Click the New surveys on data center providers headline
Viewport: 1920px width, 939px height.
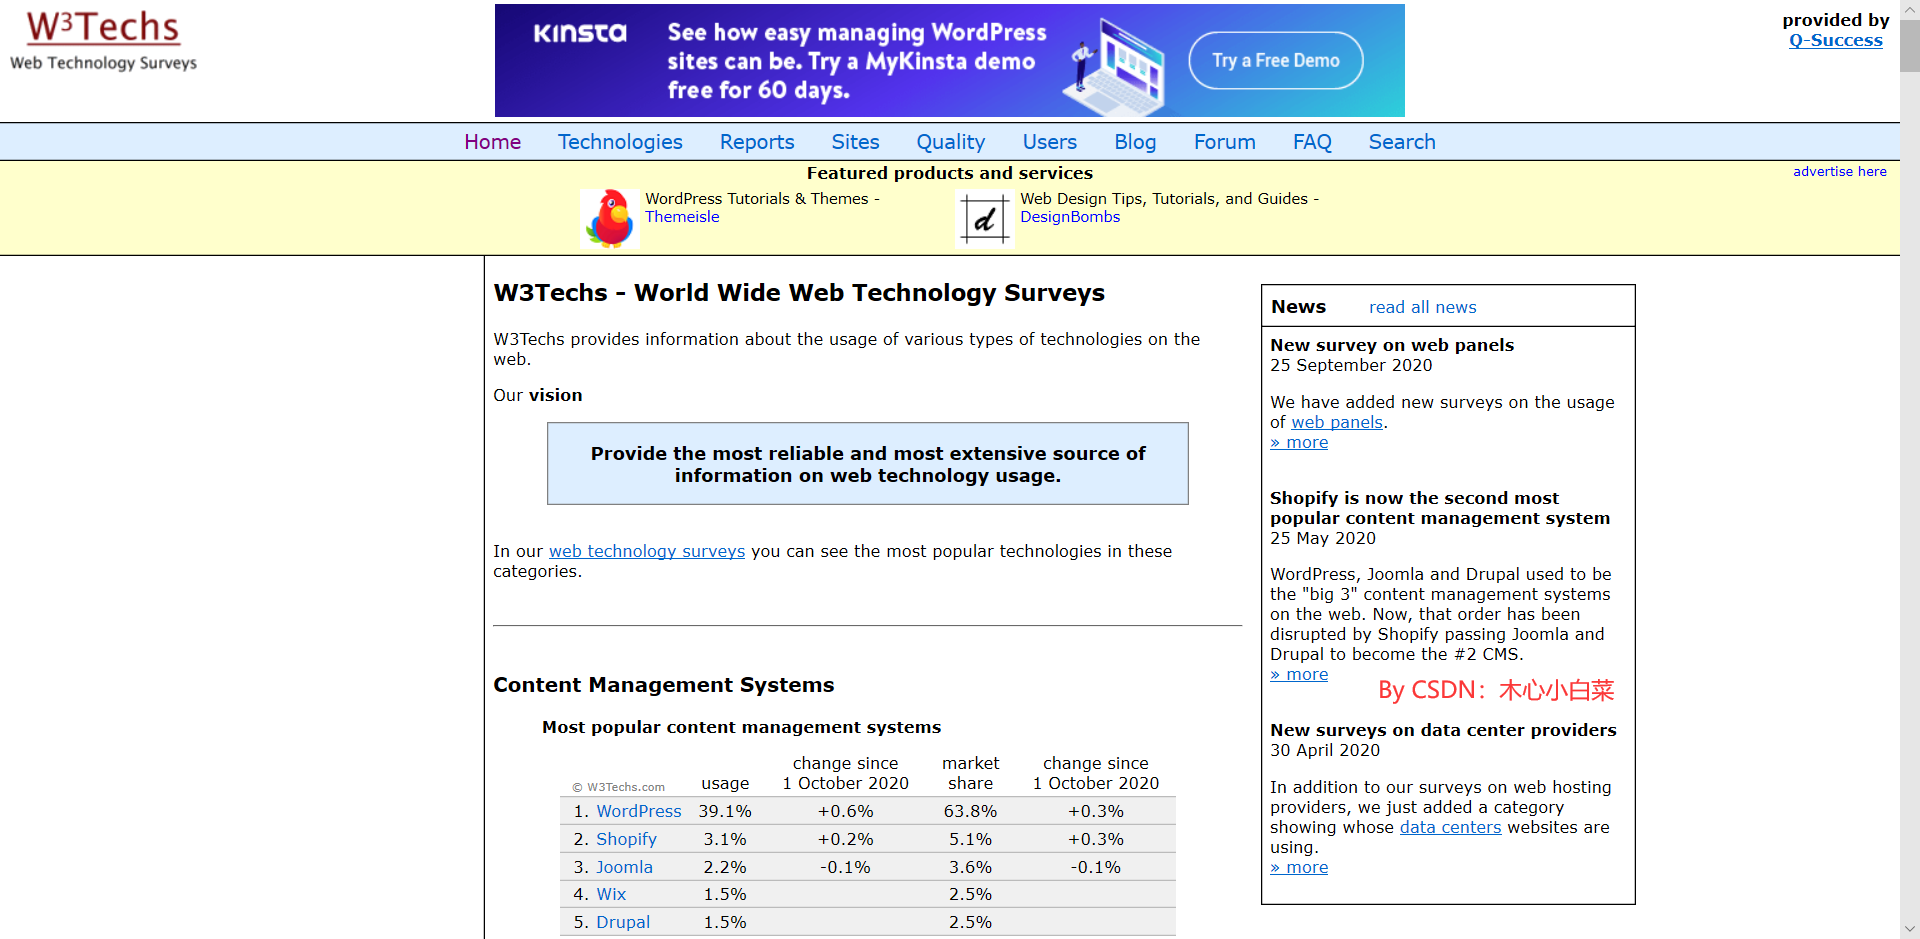(1443, 730)
